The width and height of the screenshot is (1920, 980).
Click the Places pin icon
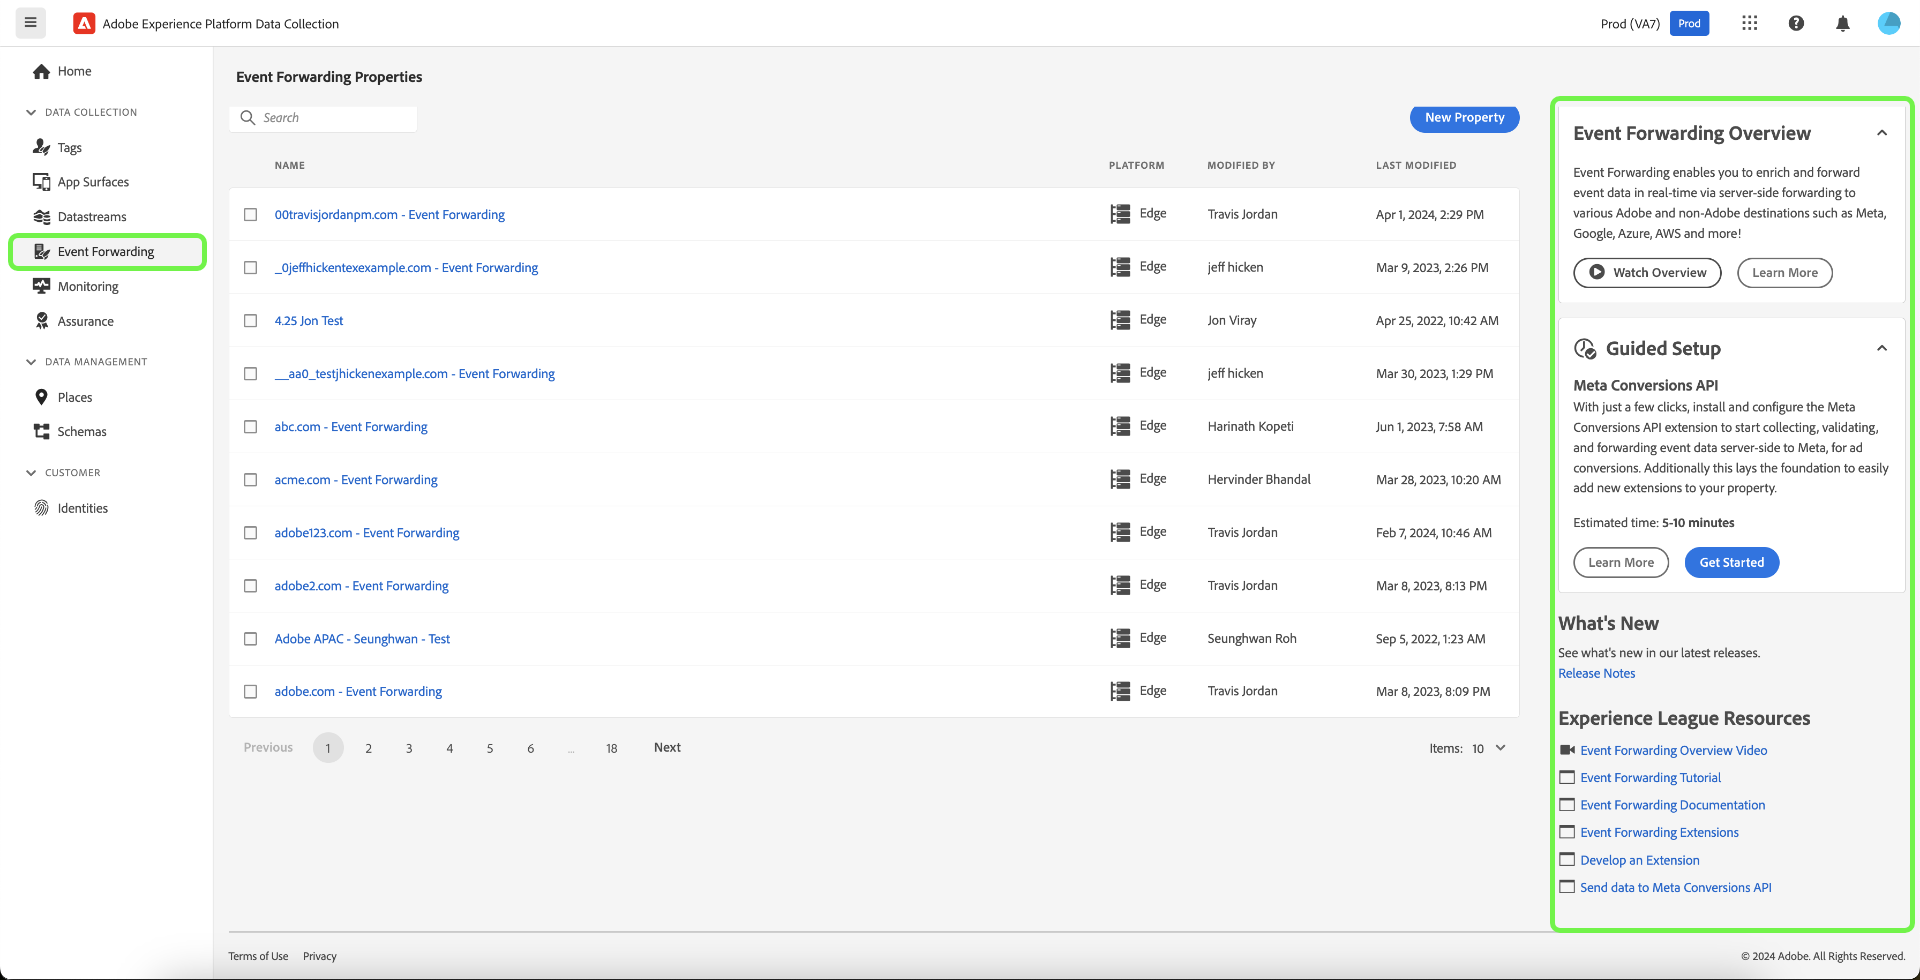click(41, 397)
